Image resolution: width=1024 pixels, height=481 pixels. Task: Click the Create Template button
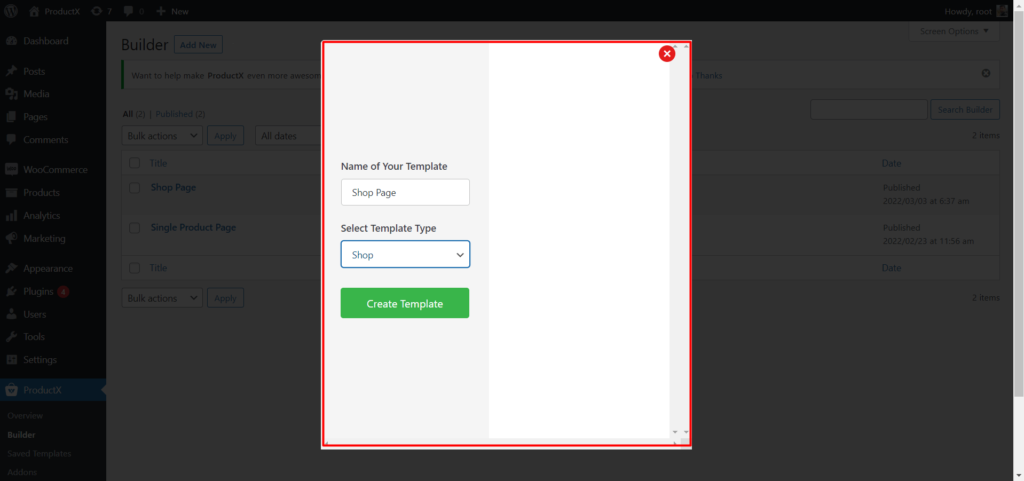pos(405,303)
